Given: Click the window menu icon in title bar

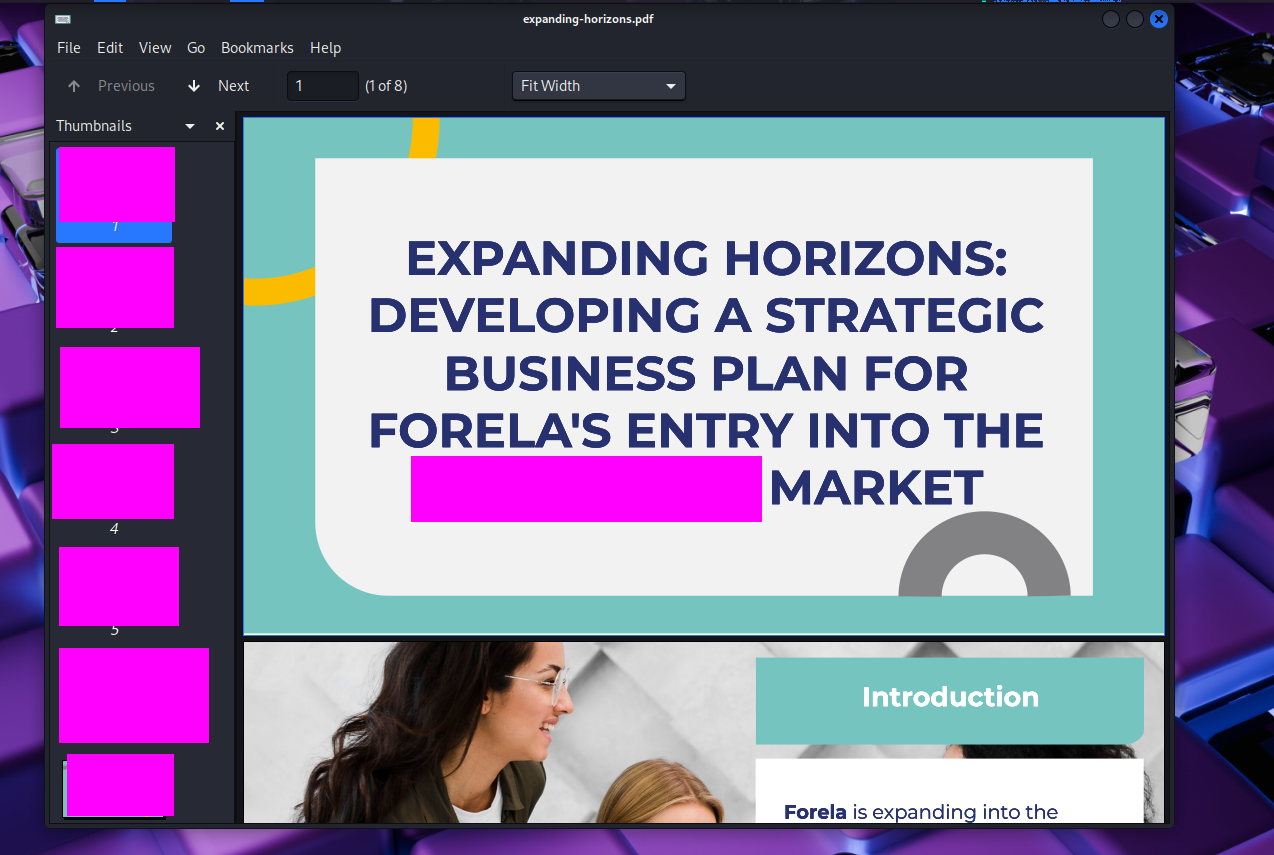Looking at the screenshot, I should pyautogui.click(x=63, y=19).
